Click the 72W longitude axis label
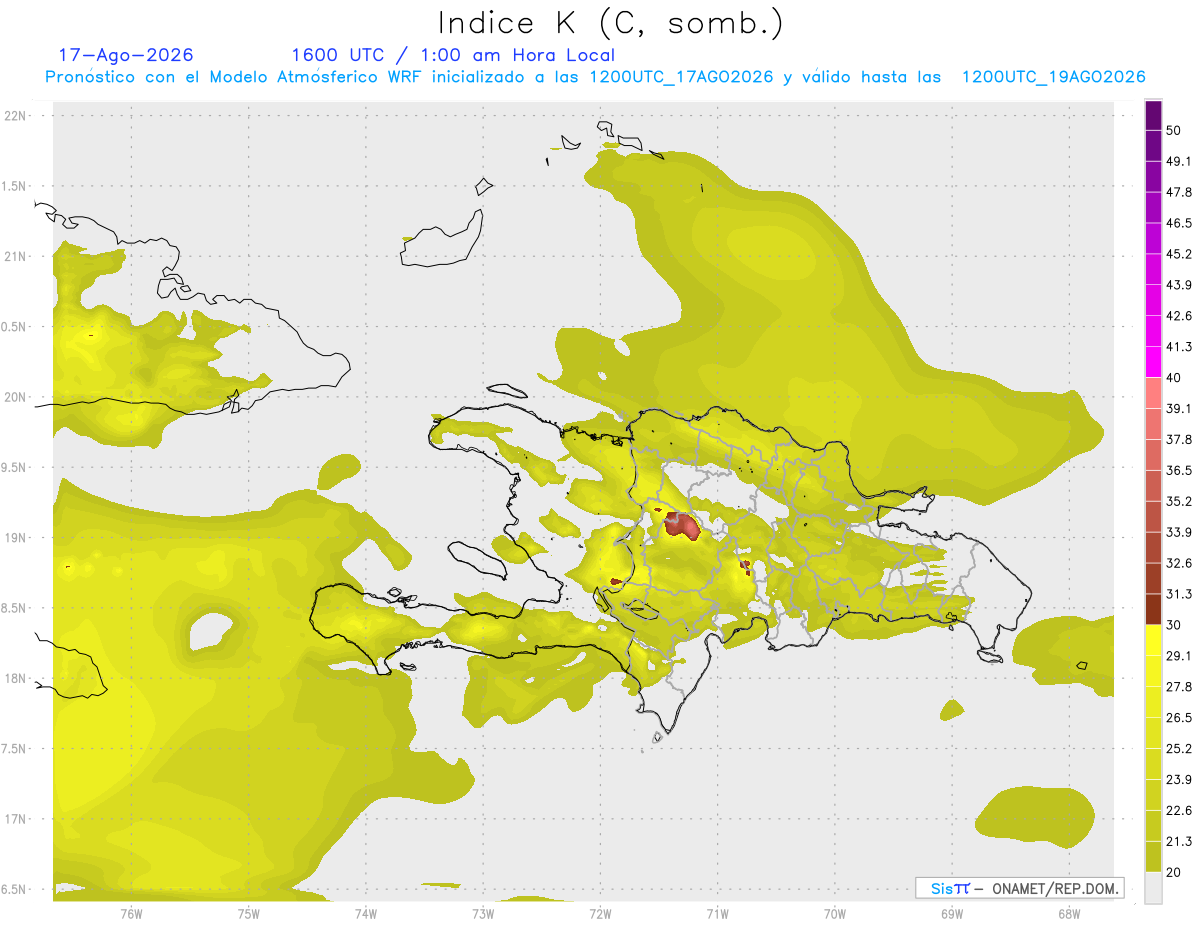1200x927 pixels. [600, 913]
